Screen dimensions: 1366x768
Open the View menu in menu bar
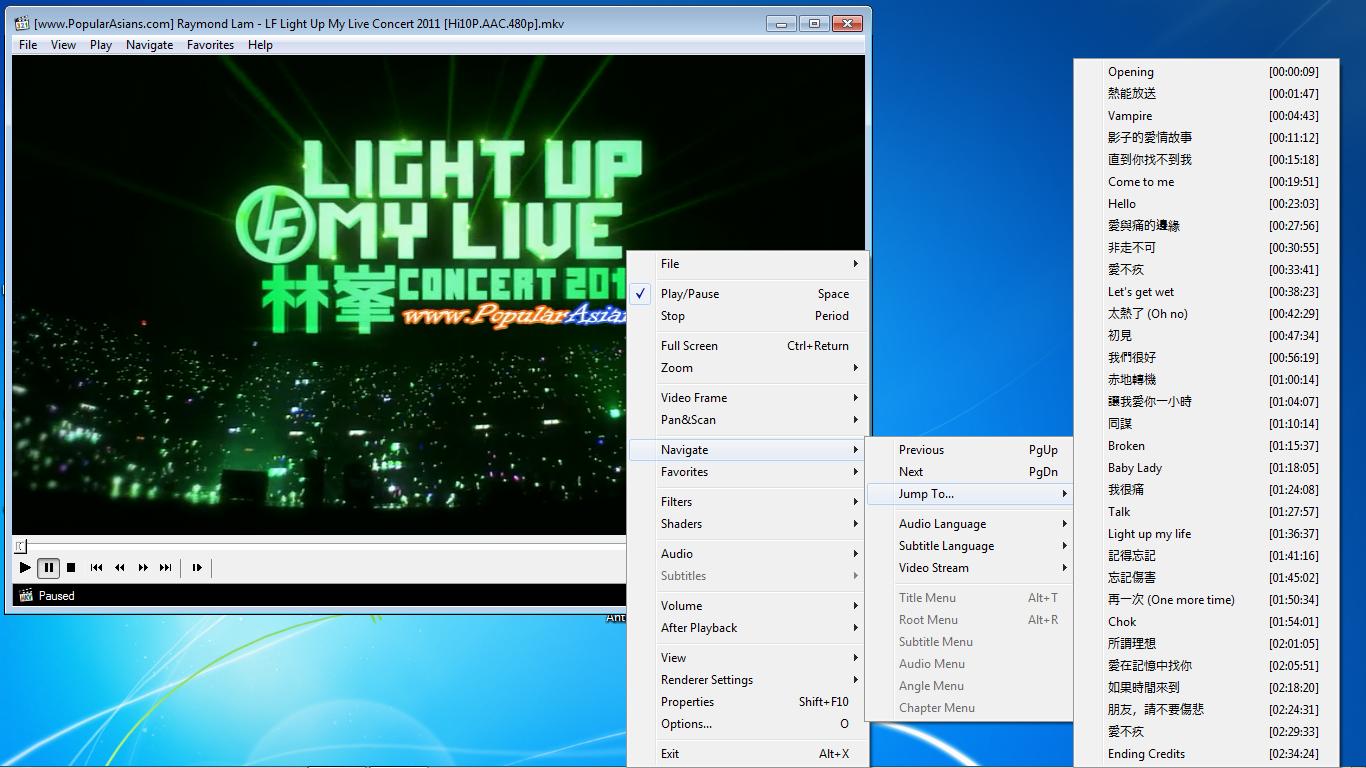[x=63, y=45]
